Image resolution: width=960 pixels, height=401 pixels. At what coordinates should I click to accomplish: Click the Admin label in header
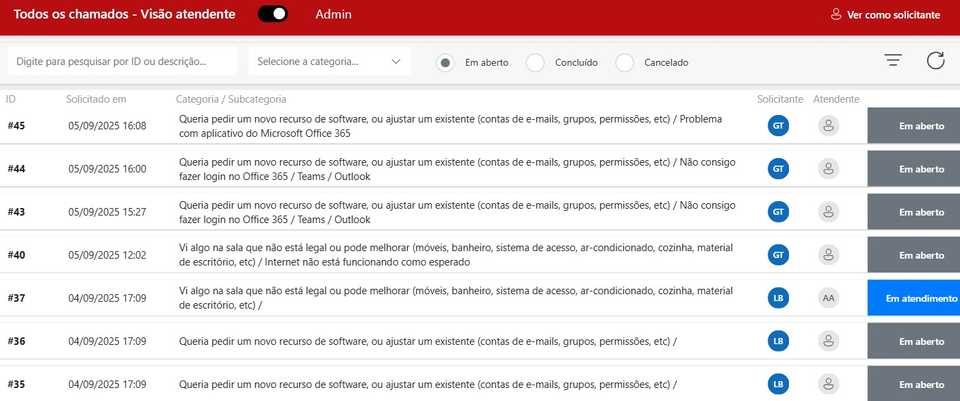click(334, 15)
